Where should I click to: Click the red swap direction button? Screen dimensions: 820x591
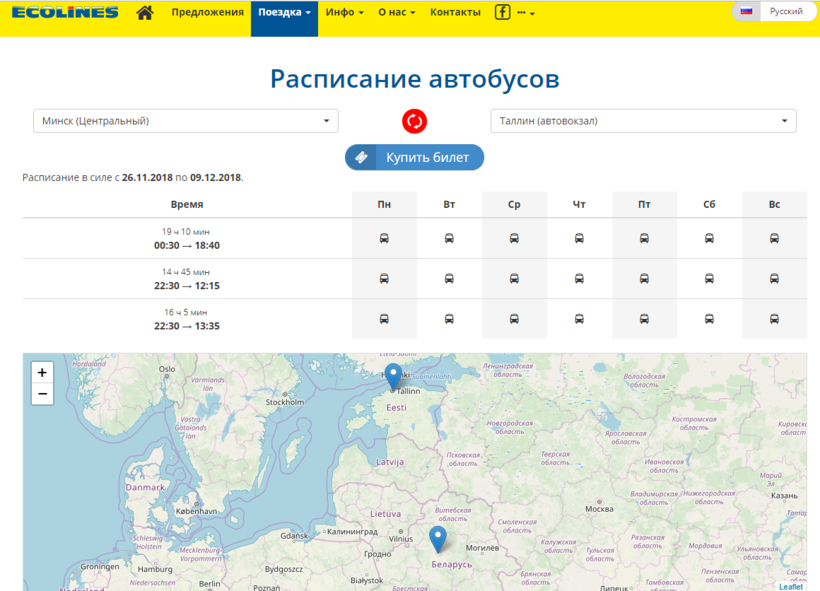point(414,121)
